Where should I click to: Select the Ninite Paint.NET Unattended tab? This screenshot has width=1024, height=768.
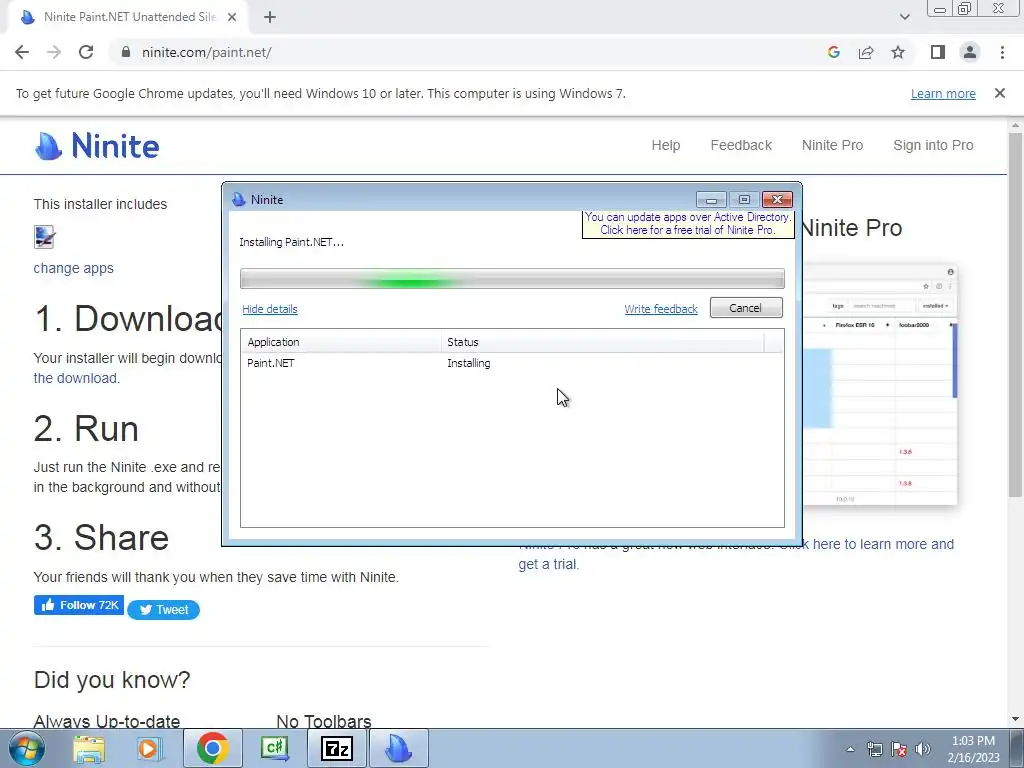point(129,17)
